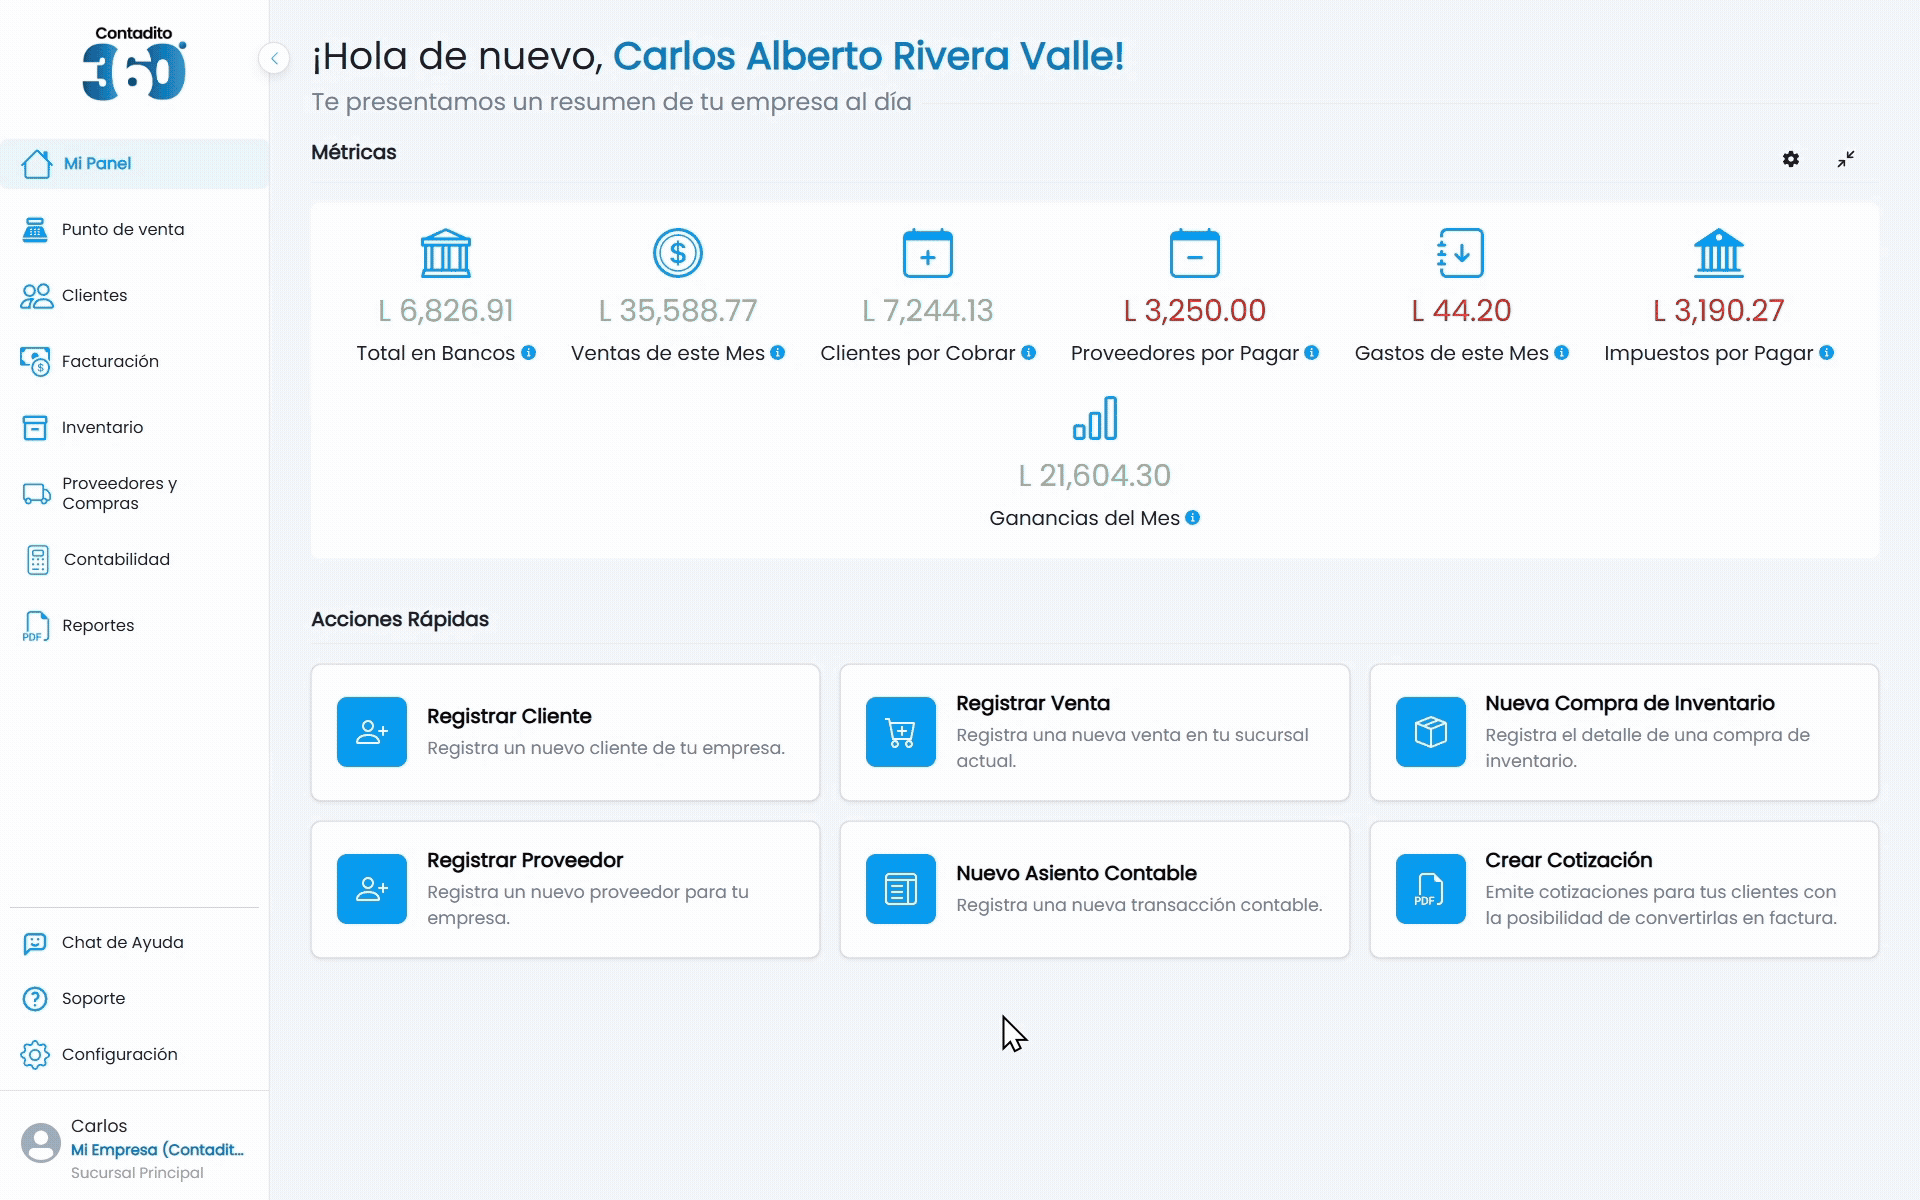Show info tooltip for Ganancias del Mes

tap(1193, 518)
